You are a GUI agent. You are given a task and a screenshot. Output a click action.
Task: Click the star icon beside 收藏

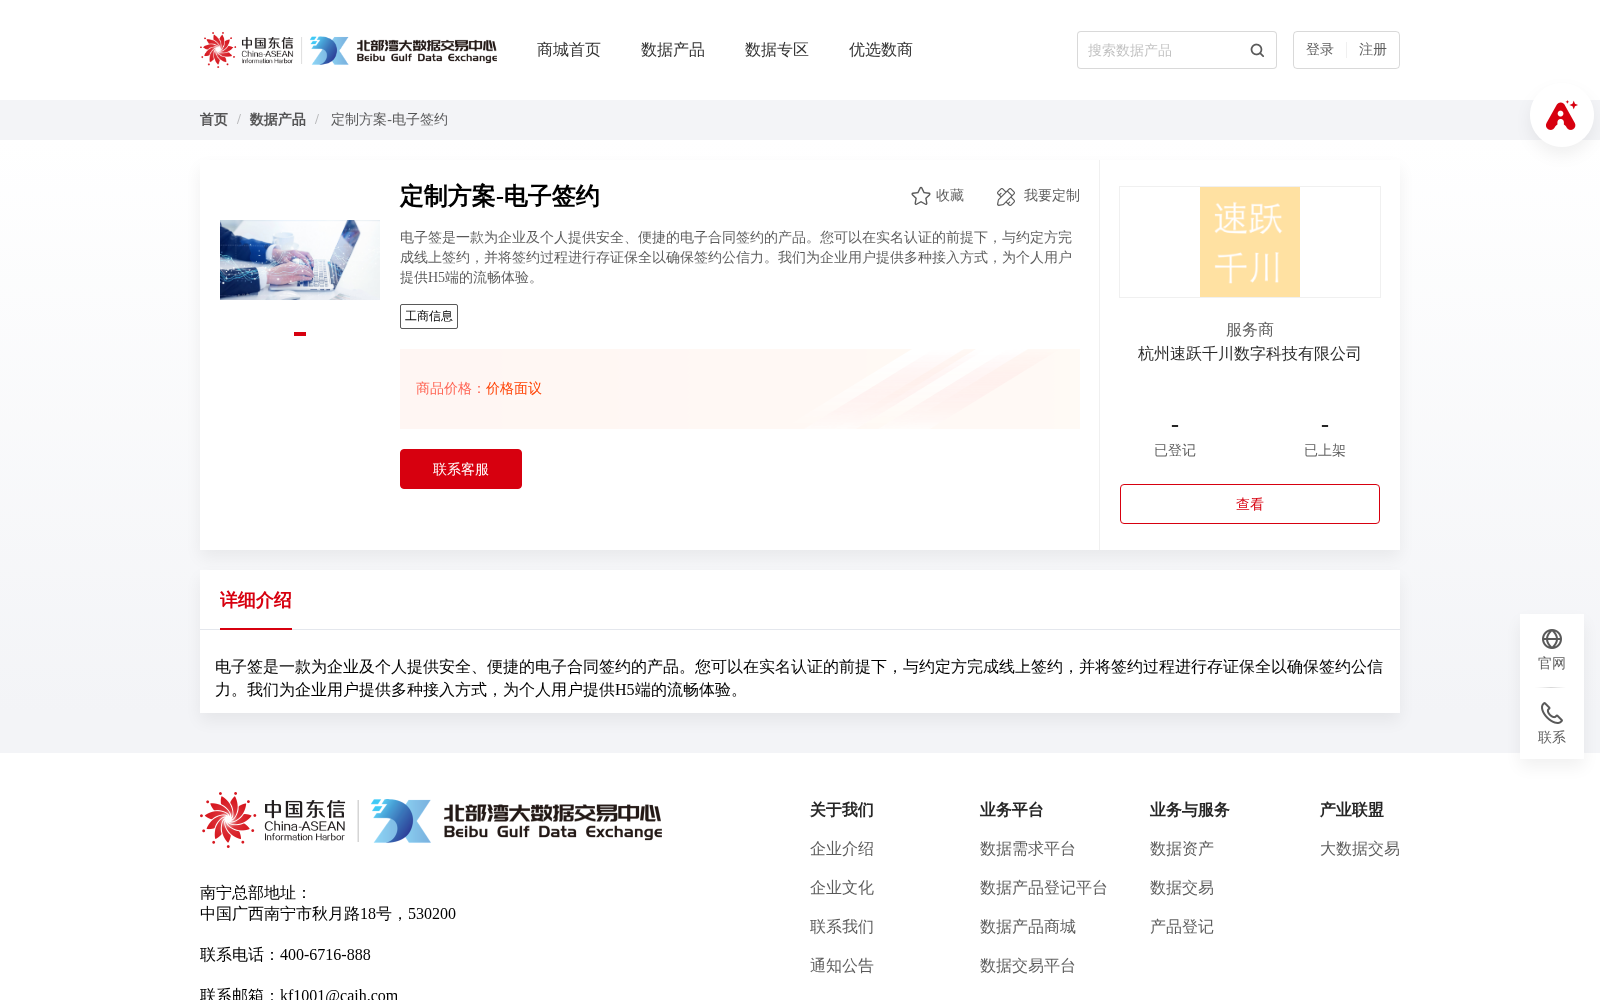921,196
